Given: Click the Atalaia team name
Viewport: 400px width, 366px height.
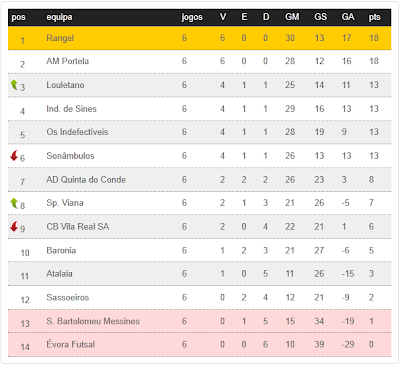Looking at the screenshot, I should click(59, 274).
